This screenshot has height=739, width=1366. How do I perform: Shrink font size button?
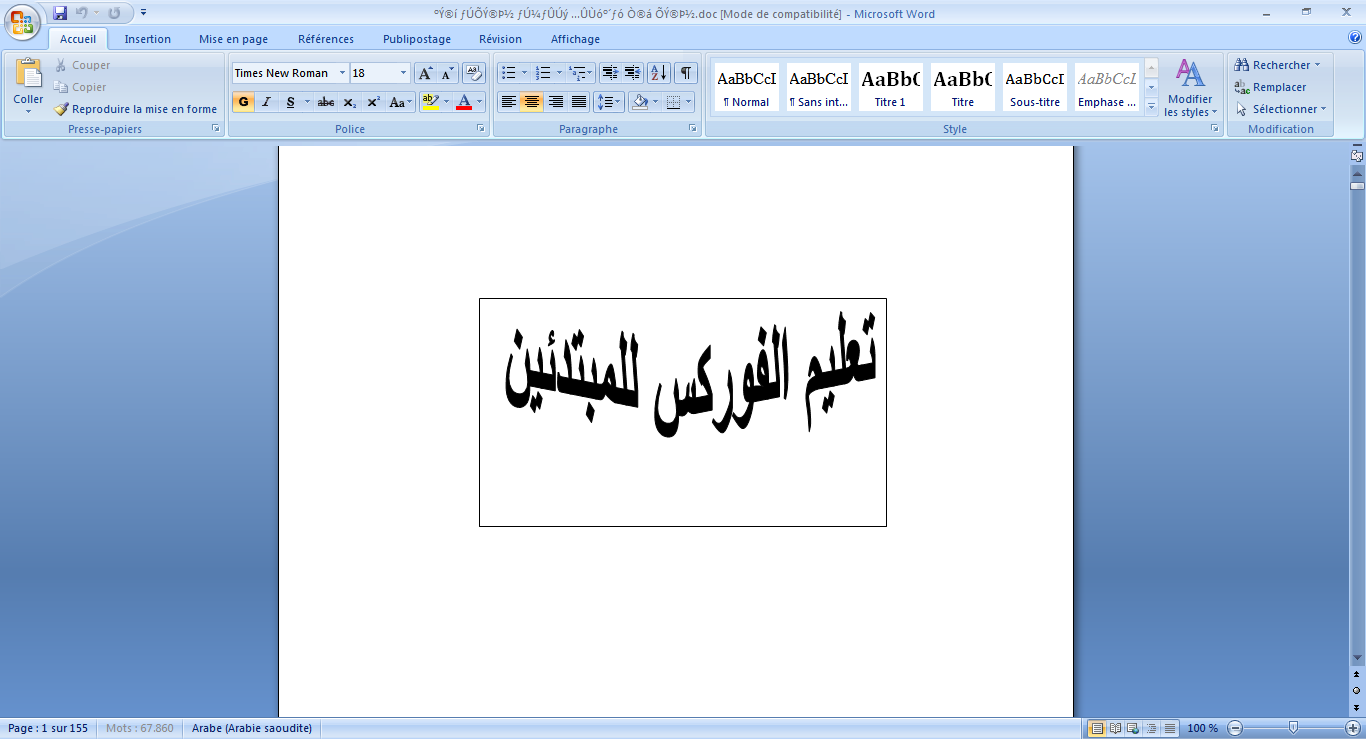(447, 73)
